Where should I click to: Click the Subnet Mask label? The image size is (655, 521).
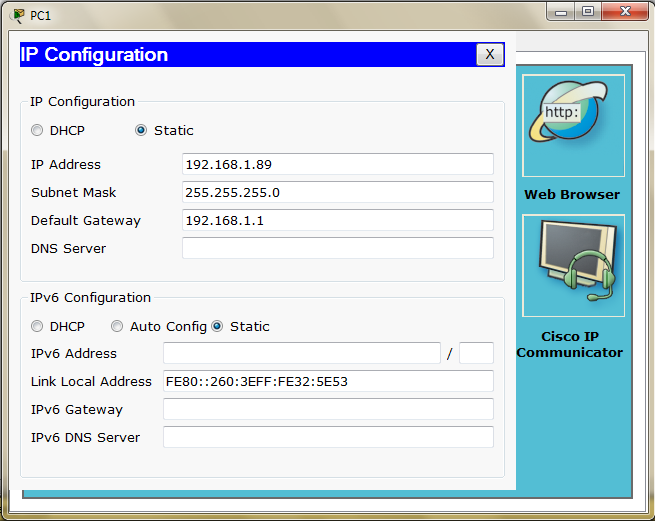coord(74,193)
